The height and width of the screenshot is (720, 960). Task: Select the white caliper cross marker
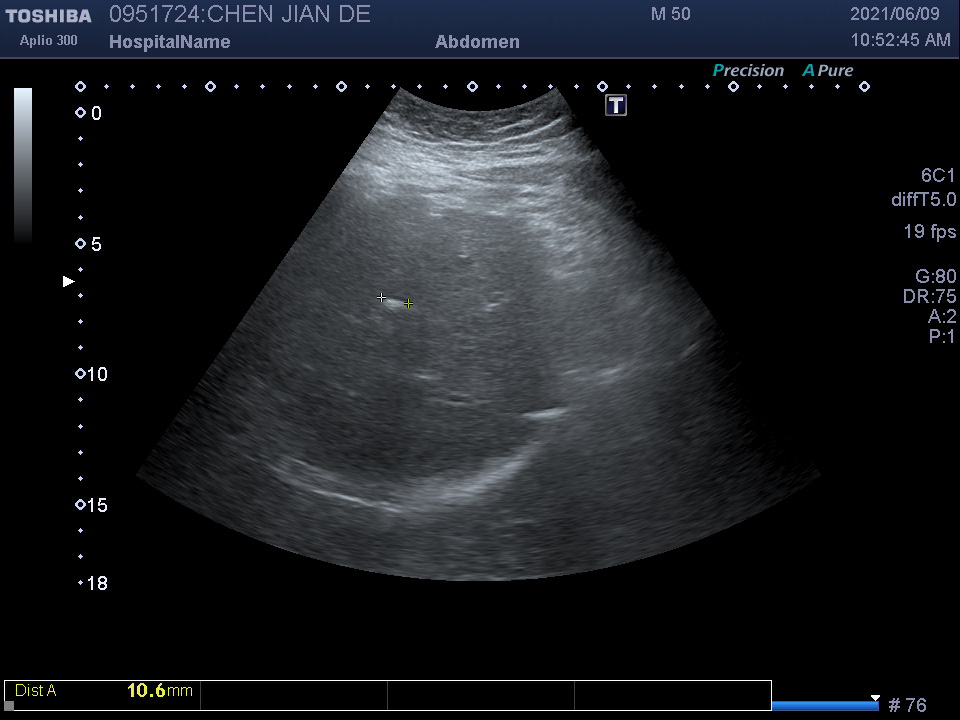[x=381, y=297]
